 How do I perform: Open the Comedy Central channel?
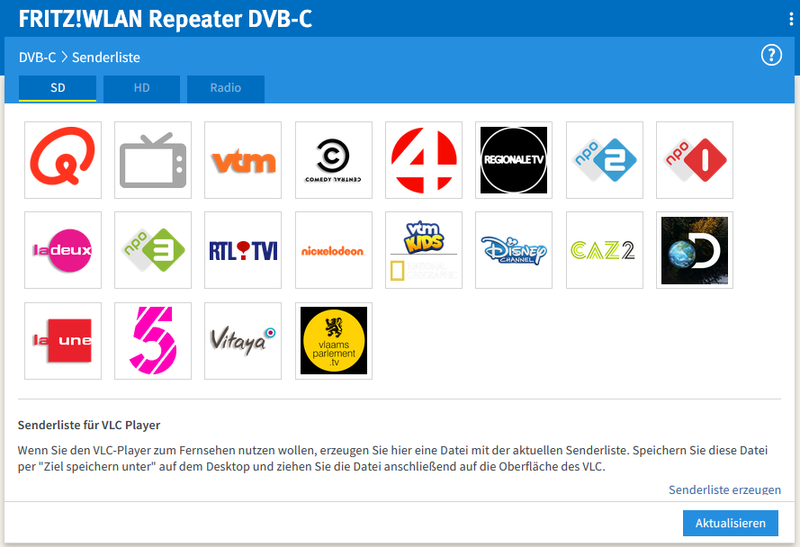333,160
